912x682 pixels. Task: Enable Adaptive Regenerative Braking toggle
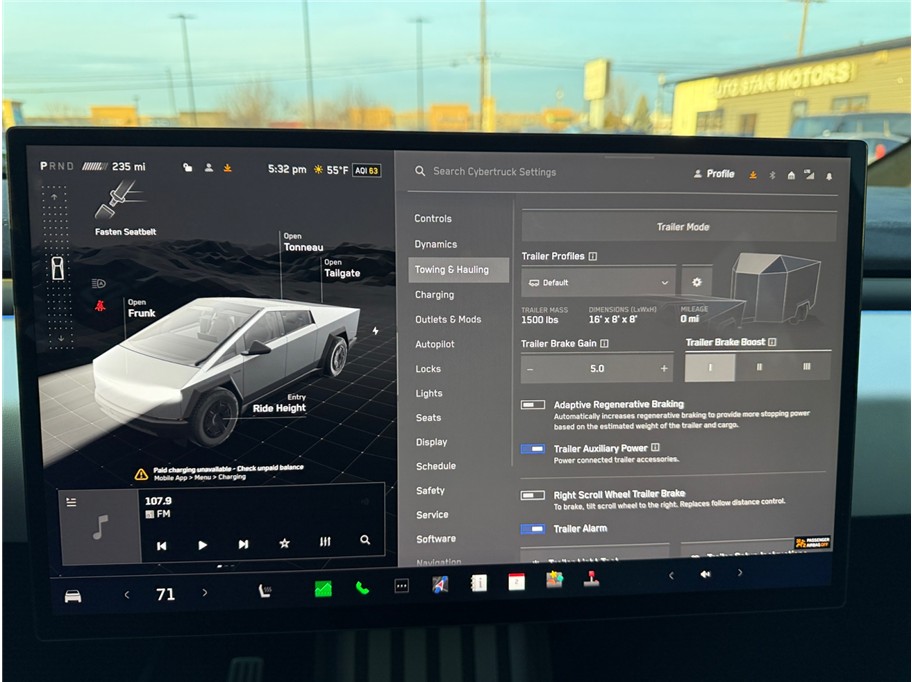(533, 405)
